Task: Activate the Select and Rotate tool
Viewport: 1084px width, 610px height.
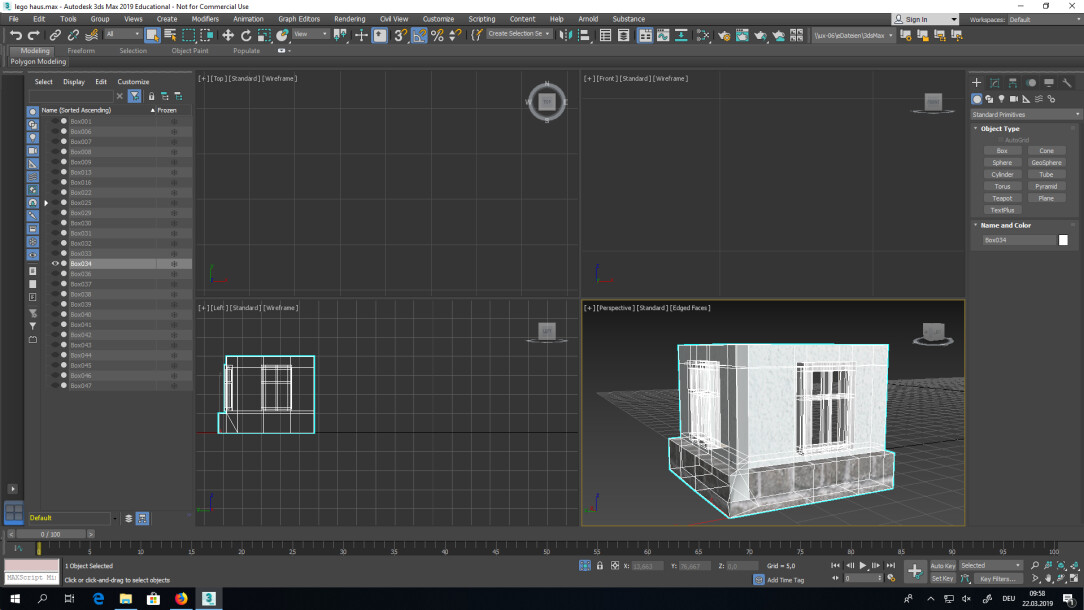Action: tap(246, 35)
